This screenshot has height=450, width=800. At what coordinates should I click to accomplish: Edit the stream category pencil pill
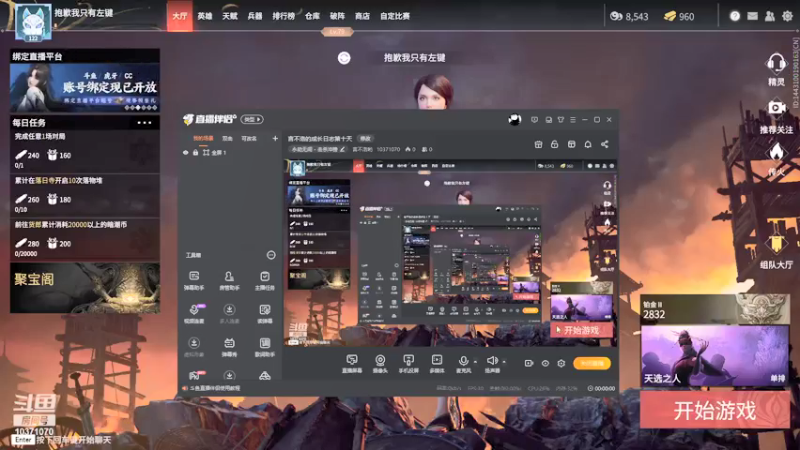click(318, 149)
